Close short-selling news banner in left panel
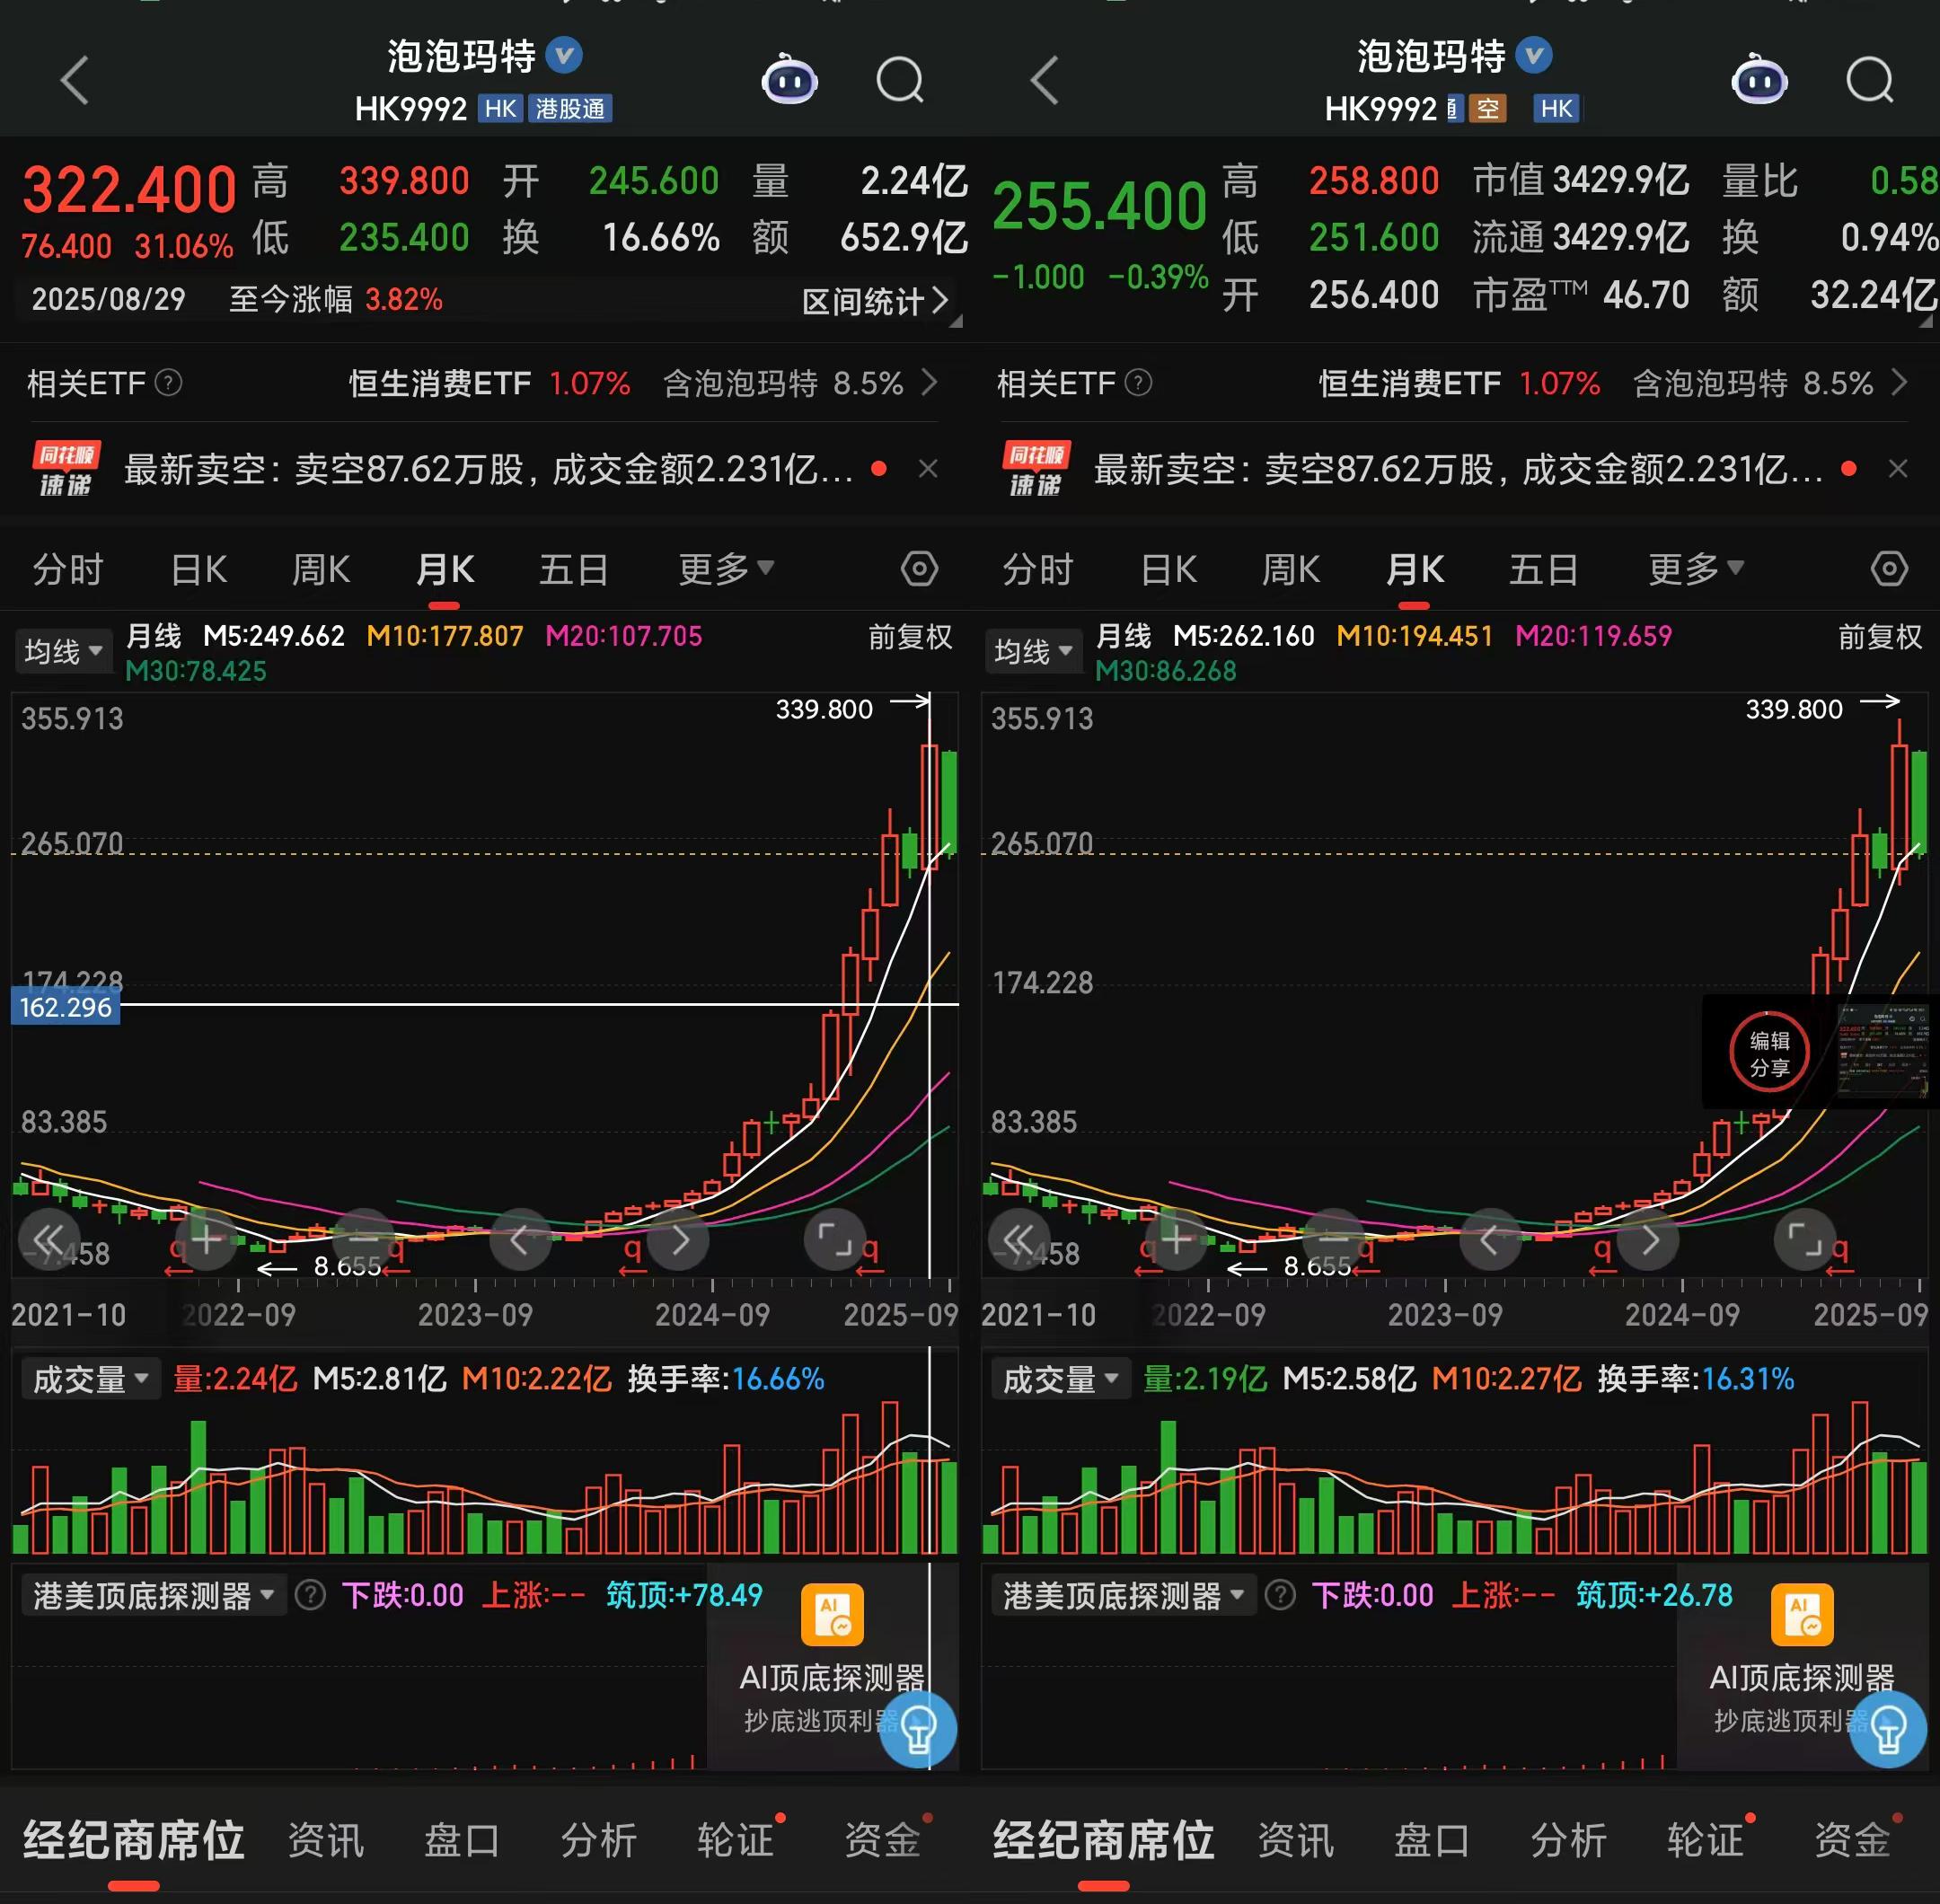This screenshot has width=1940, height=1904. (928, 469)
